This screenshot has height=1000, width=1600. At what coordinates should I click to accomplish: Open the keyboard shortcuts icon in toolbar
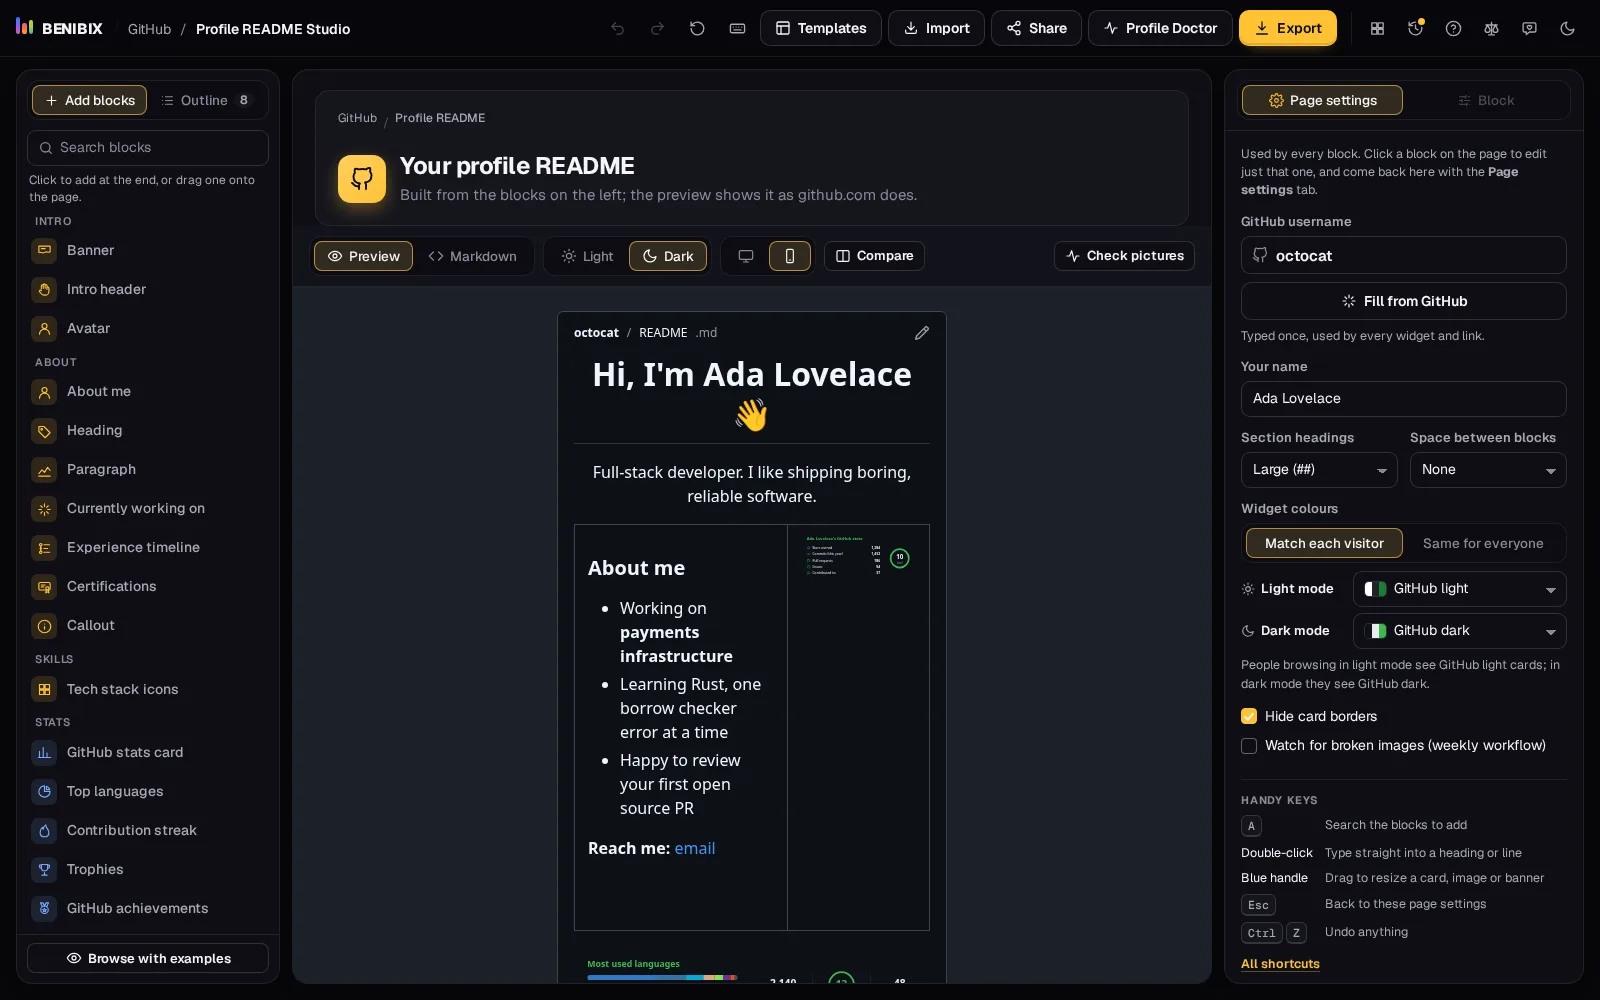pyautogui.click(x=737, y=29)
